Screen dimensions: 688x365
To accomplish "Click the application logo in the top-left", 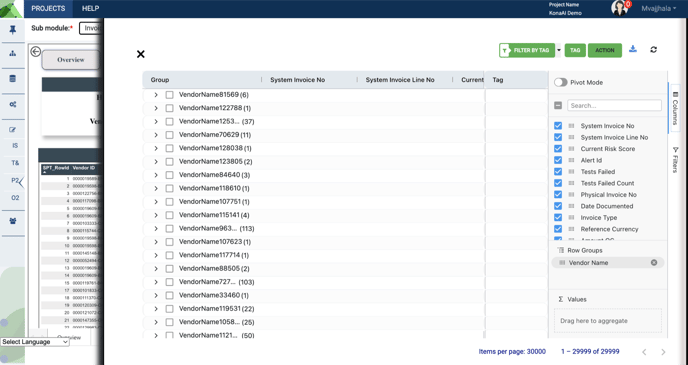I will pyautogui.click(x=11, y=9).
